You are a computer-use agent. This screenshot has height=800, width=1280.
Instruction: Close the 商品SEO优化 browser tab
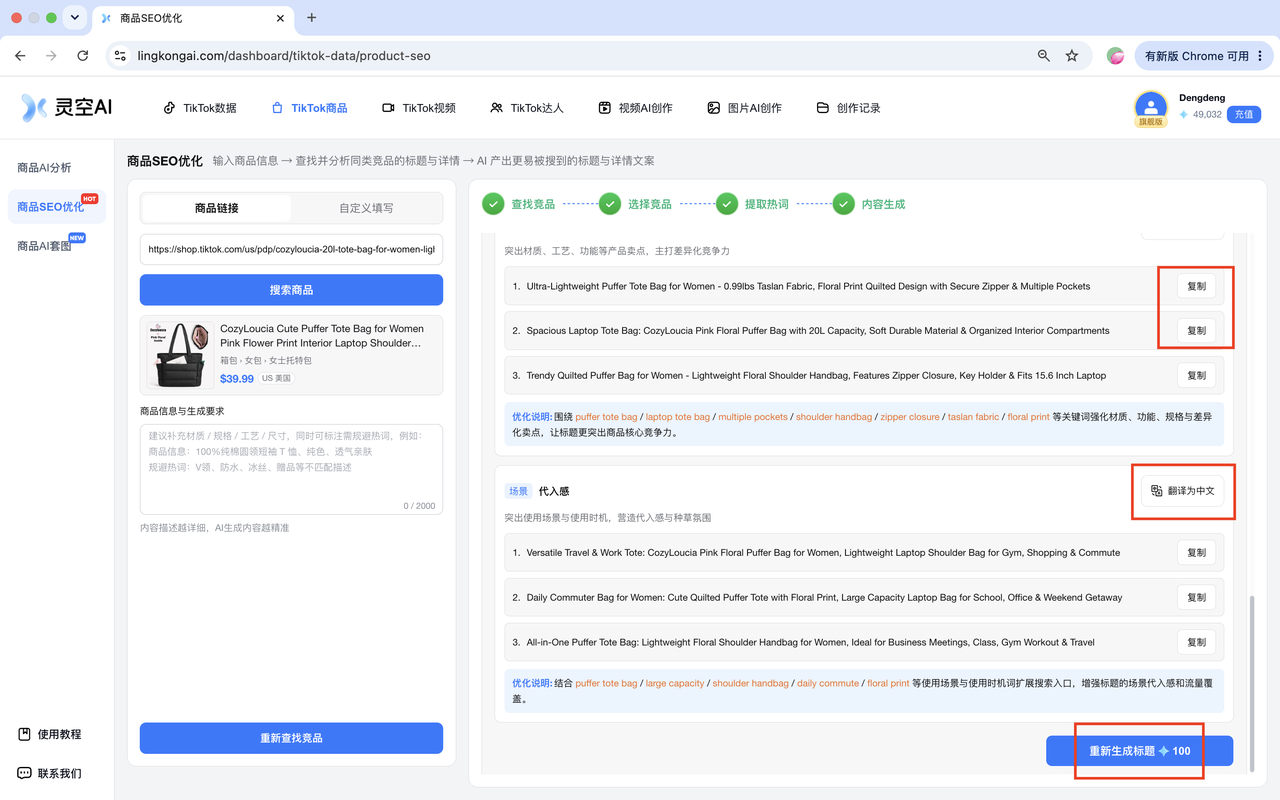point(281,18)
